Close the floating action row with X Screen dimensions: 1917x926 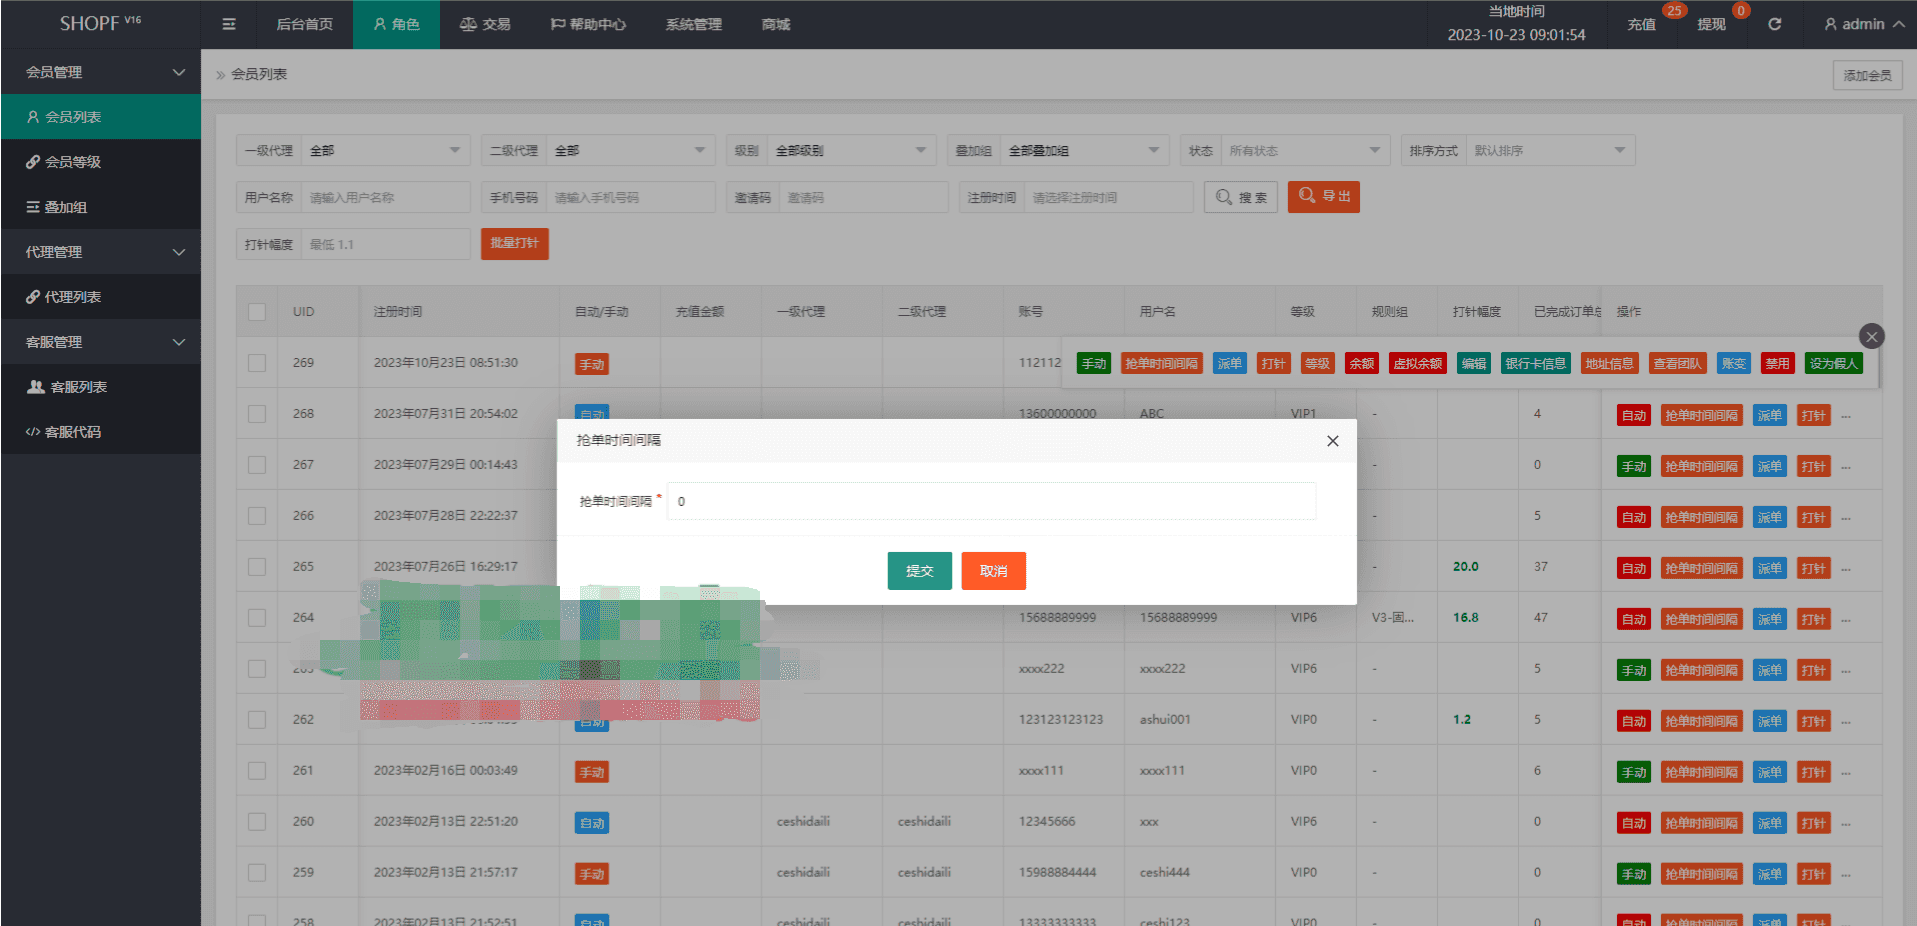pyautogui.click(x=1871, y=337)
